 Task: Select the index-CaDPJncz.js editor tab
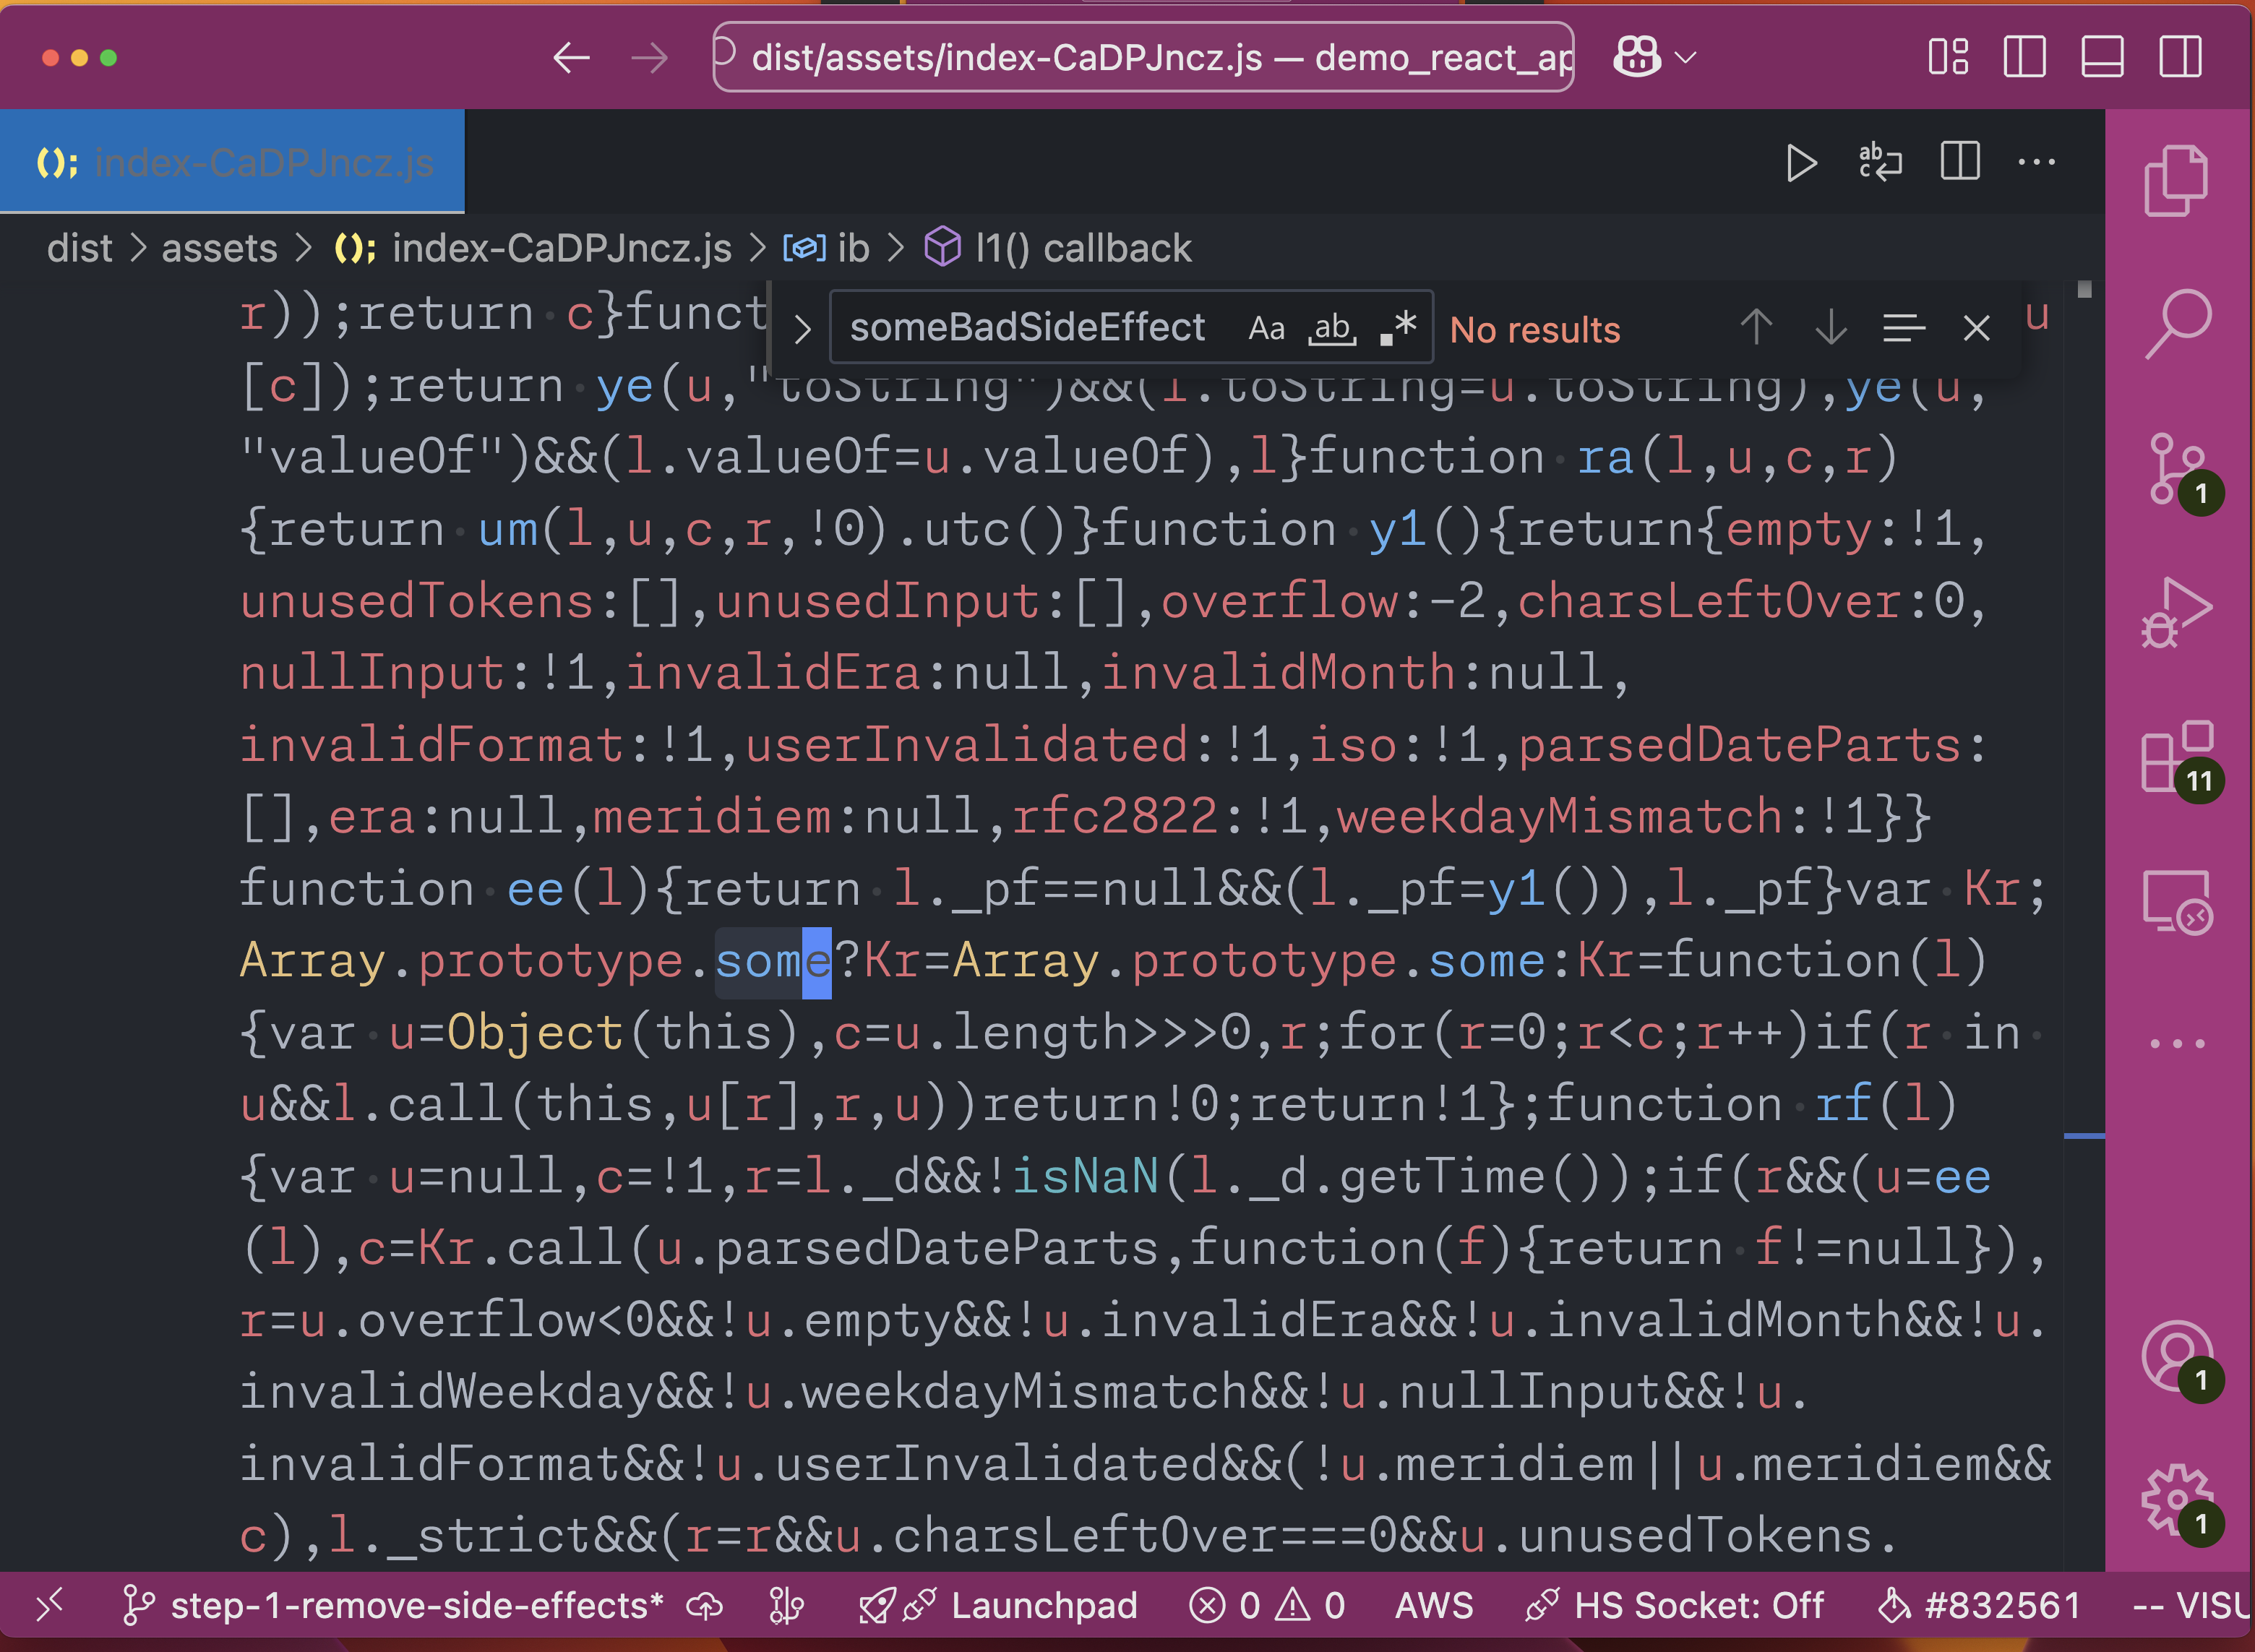tap(233, 162)
